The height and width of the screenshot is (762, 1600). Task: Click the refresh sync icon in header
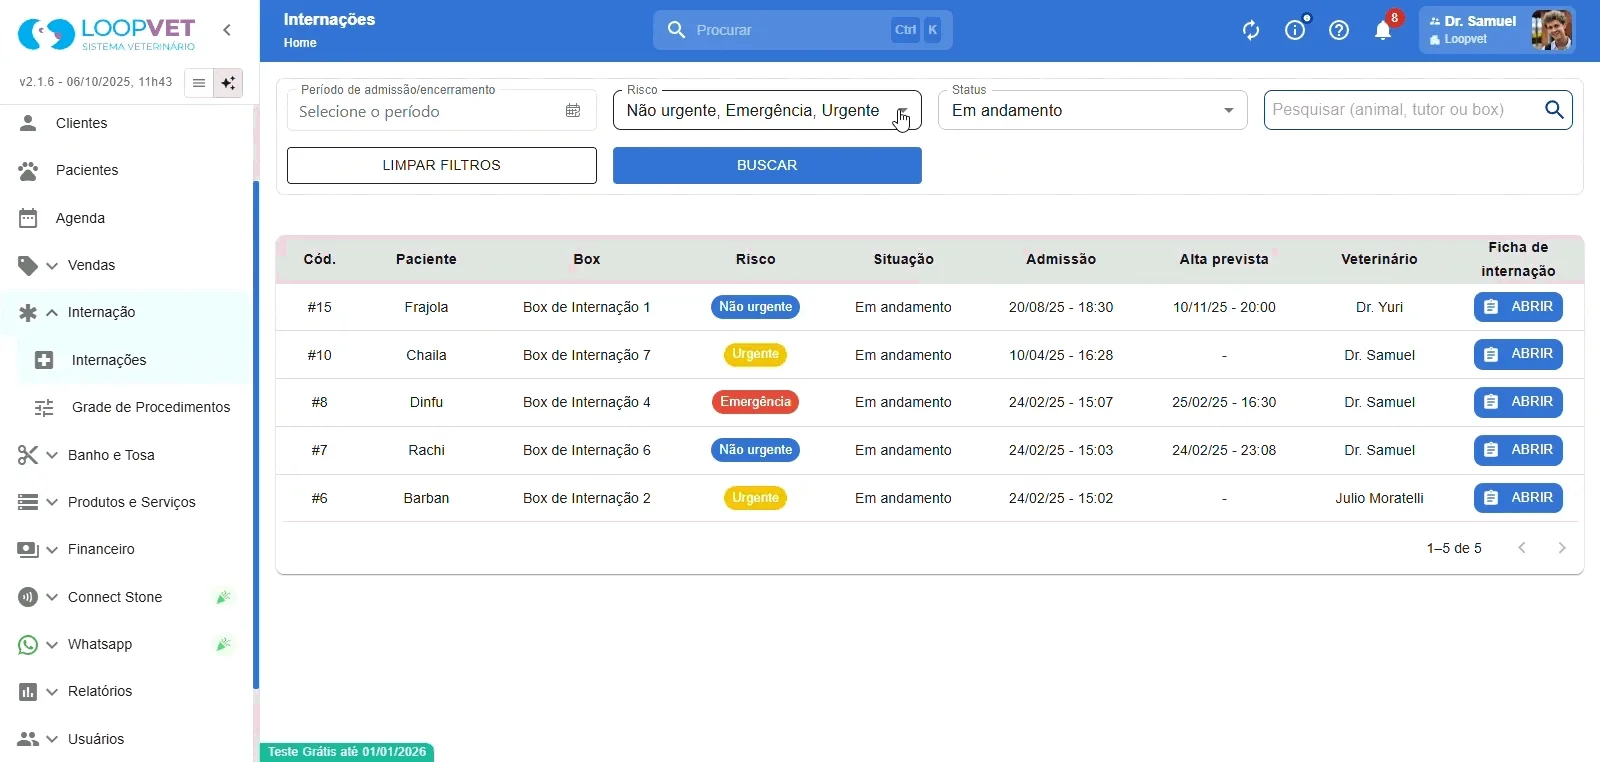(1251, 30)
